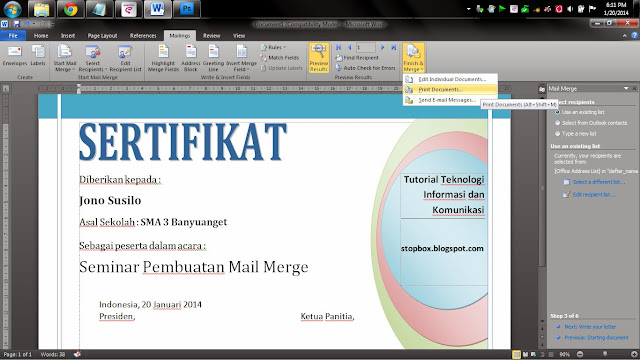Go to Next: Write your letter
Image resolution: width=640 pixels, height=360 pixels.
590,327
